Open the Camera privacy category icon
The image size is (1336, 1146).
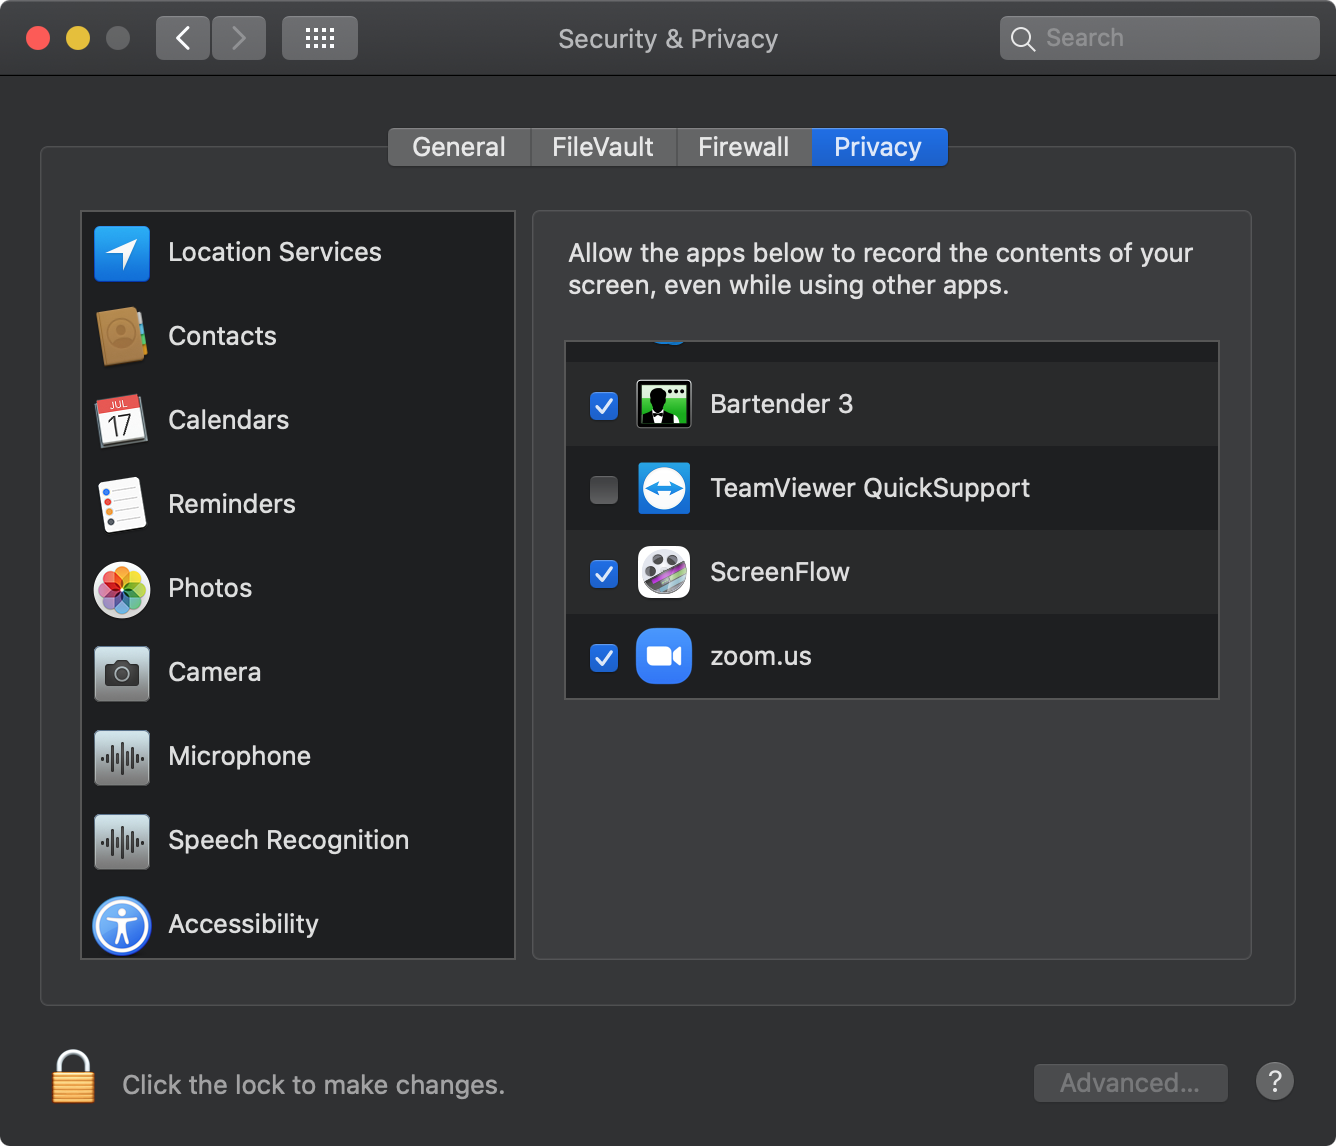(122, 673)
